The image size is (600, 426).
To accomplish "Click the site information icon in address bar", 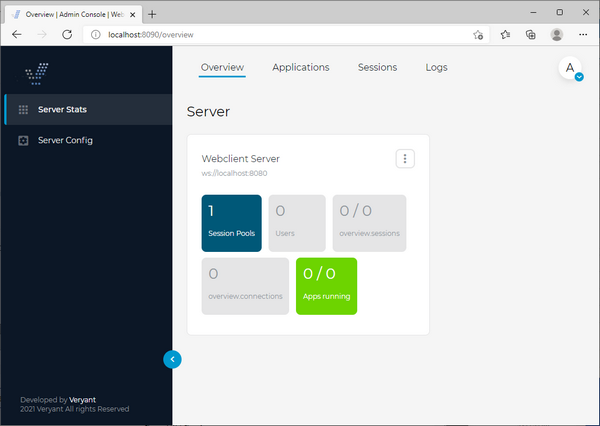I will [x=96, y=35].
